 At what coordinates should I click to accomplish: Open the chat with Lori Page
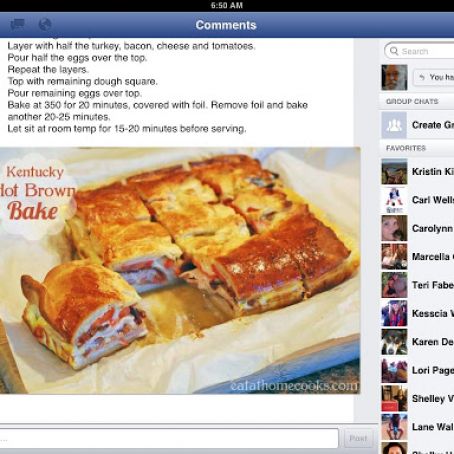tap(417, 370)
